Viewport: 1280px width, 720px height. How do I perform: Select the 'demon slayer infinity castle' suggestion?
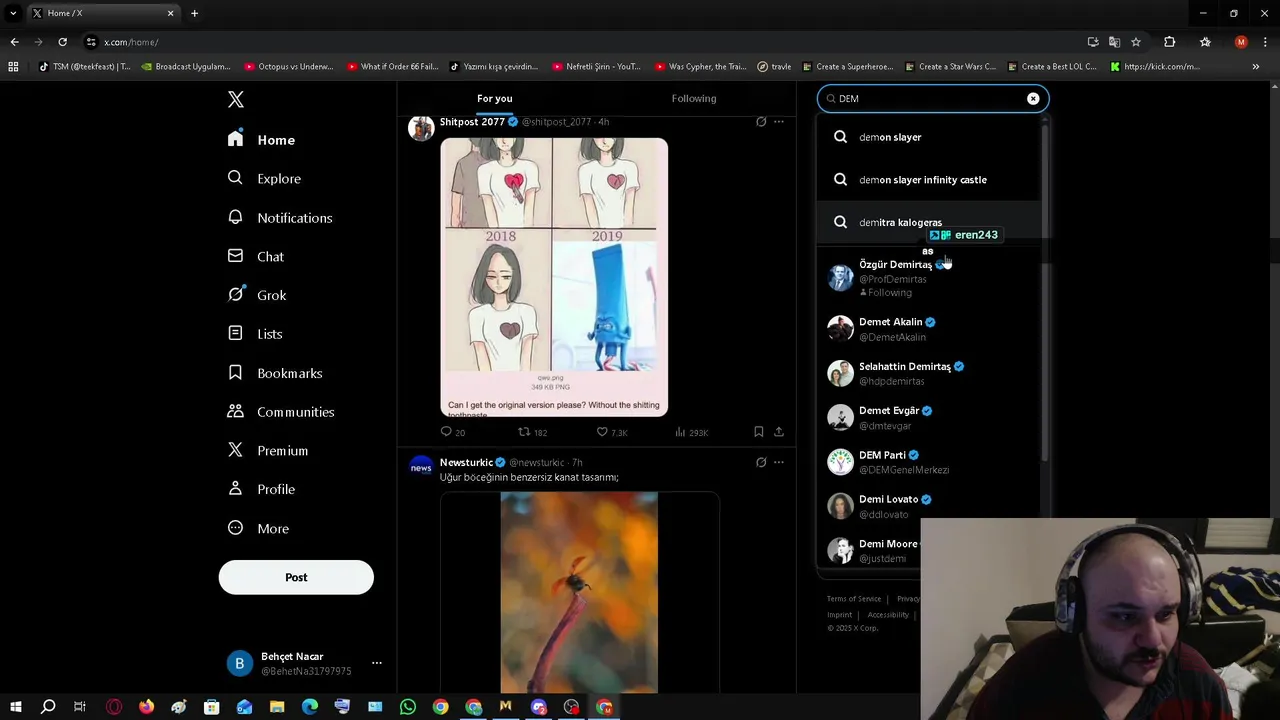928,180
